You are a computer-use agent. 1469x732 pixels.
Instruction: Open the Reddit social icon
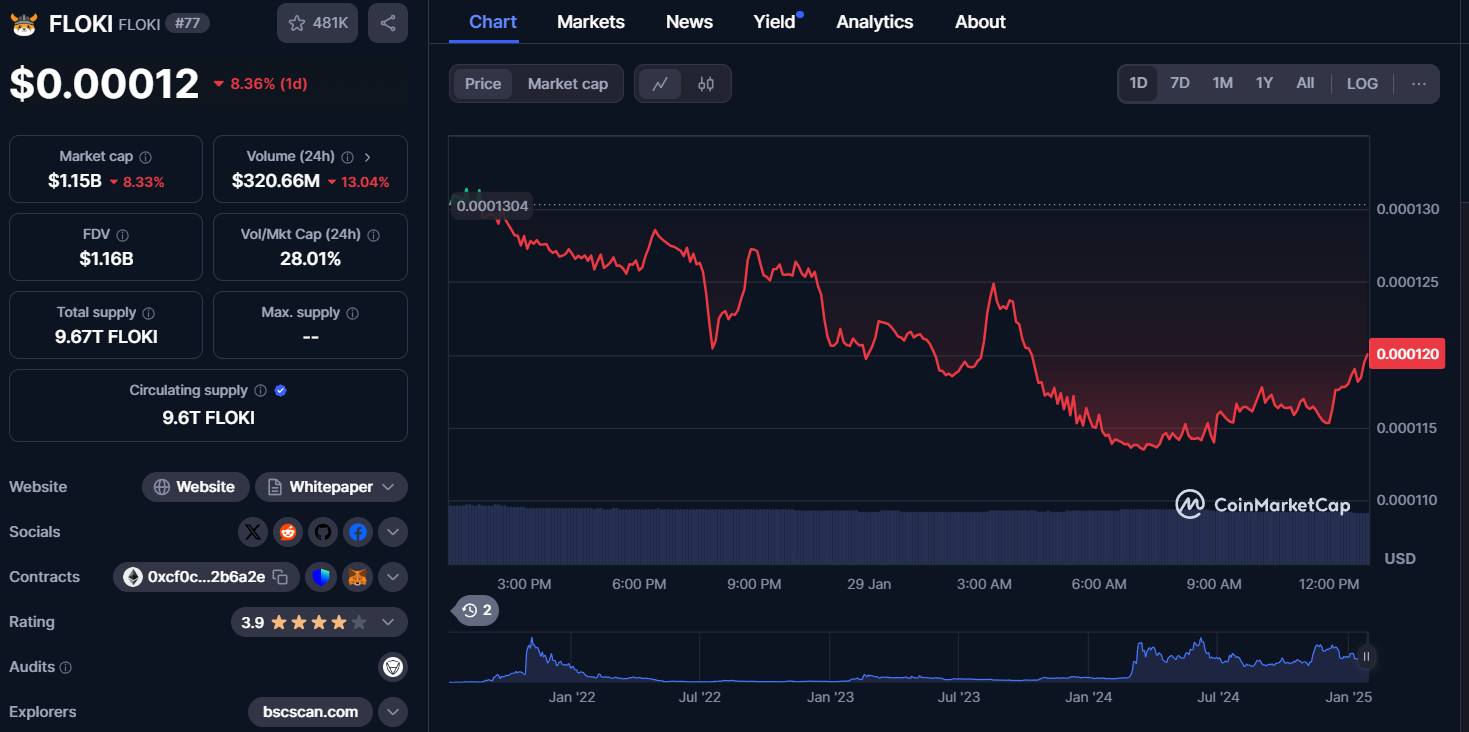pos(288,532)
